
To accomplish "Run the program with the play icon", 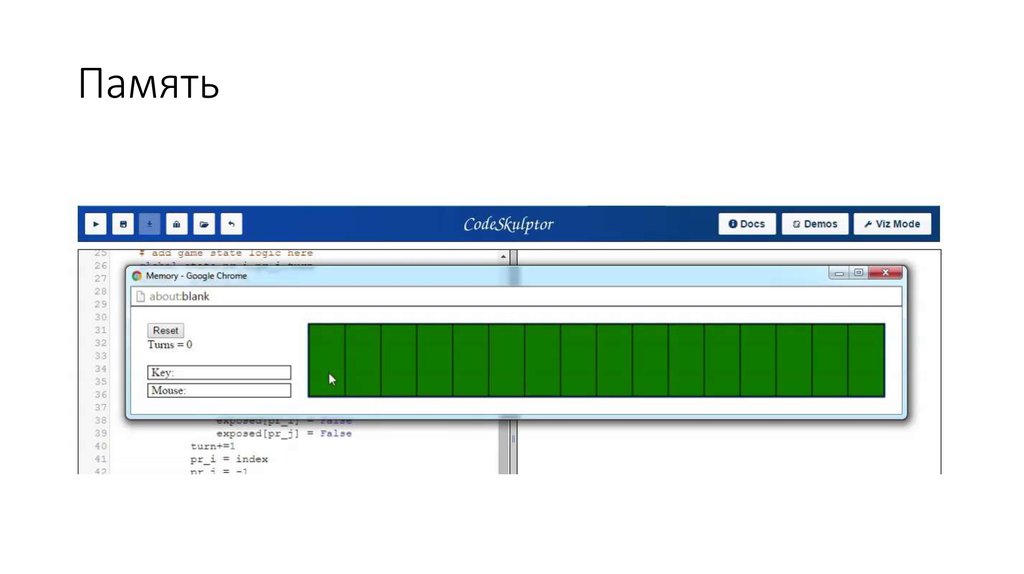I will pyautogui.click(x=96, y=224).
